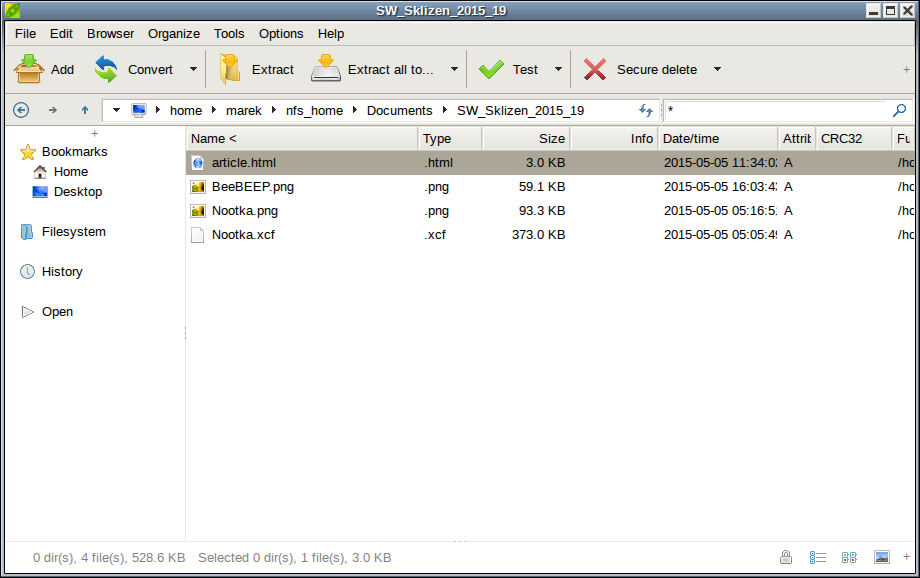Click the green Test checkmark icon
The image size is (920, 578).
coord(491,69)
